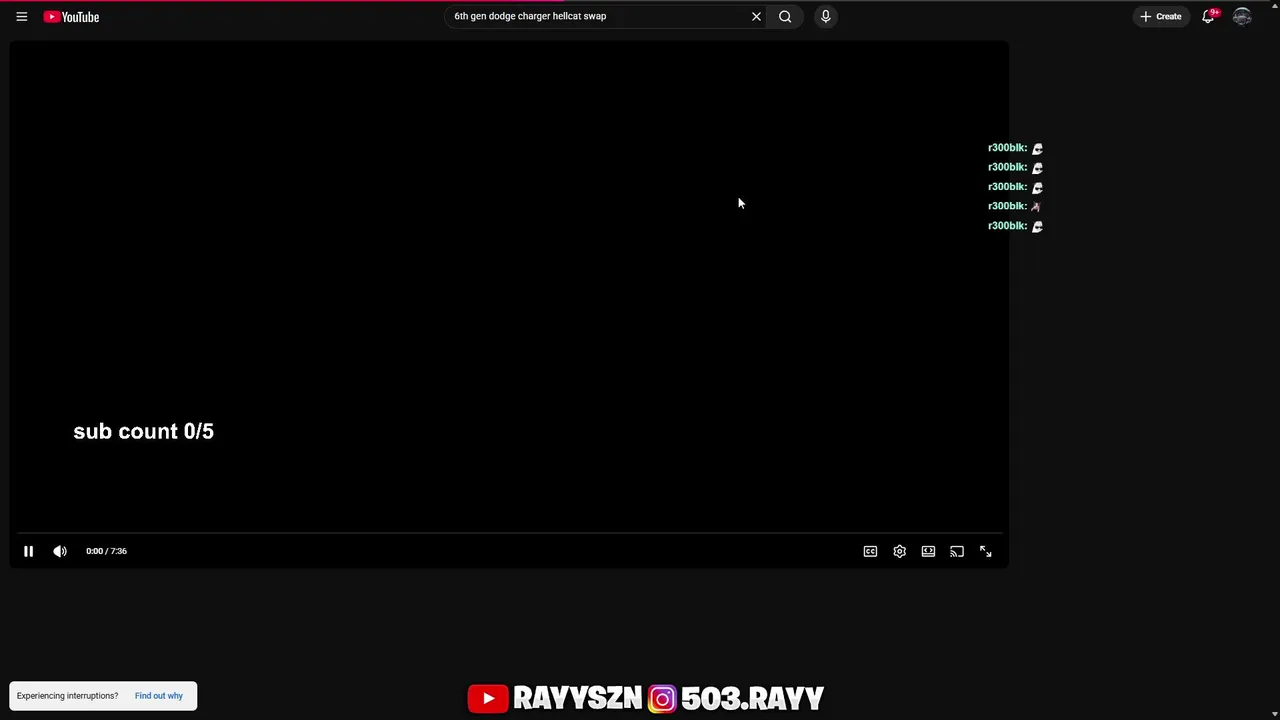The width and height of the screenshot is (1280, 720).
Task: Pause the video
Action: click(x=28, y=551)
